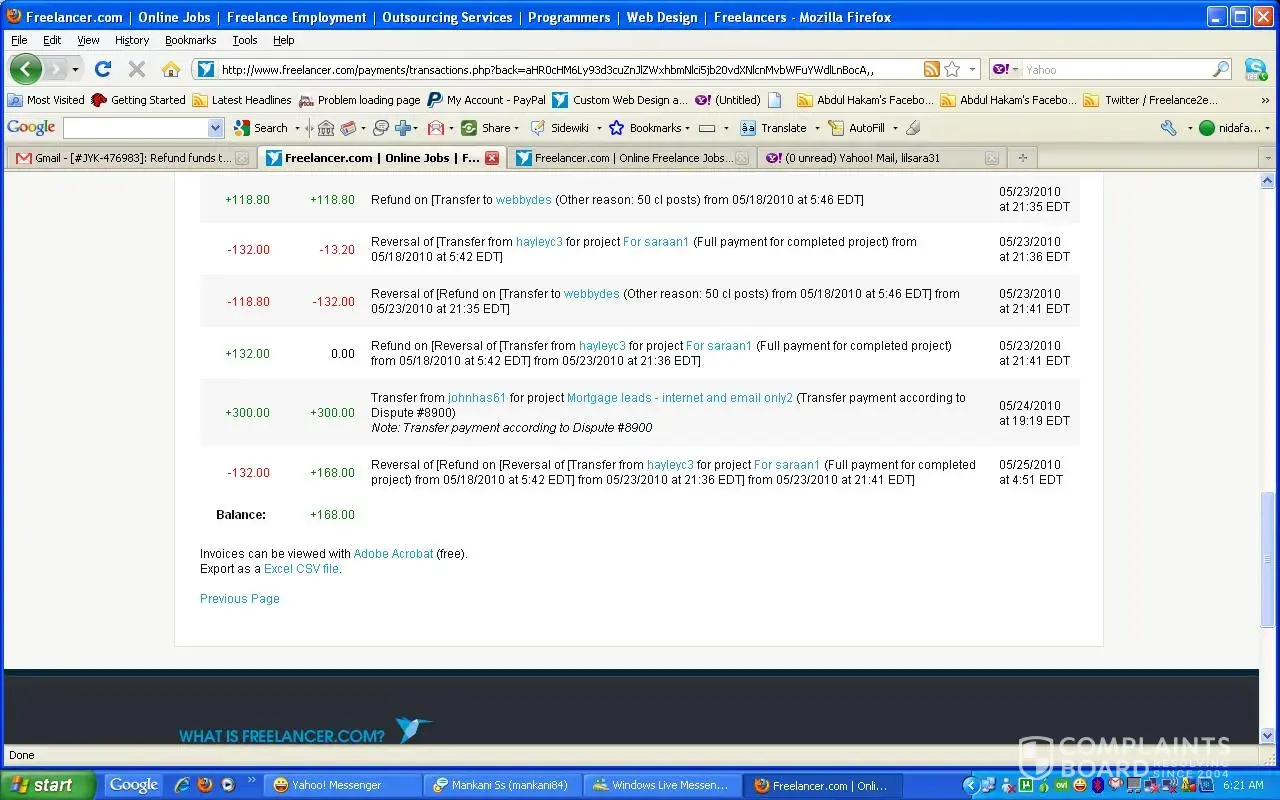The width and height of the screenshot is (1280, 800).
Task: Open the Bookmarks menu
Action: pyautogui.click(x=190, y=40)
